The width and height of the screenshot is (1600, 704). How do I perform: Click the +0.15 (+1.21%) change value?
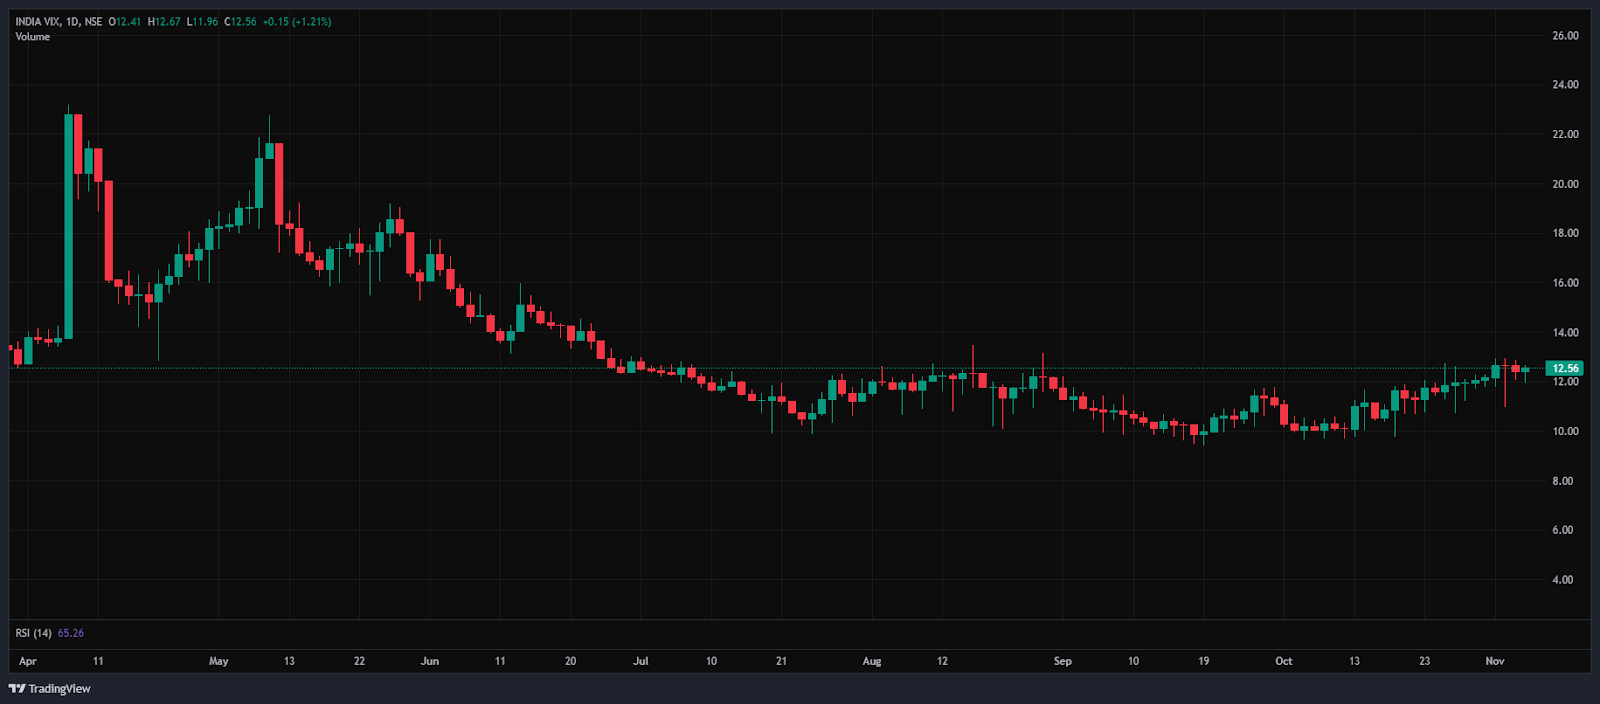297,21
